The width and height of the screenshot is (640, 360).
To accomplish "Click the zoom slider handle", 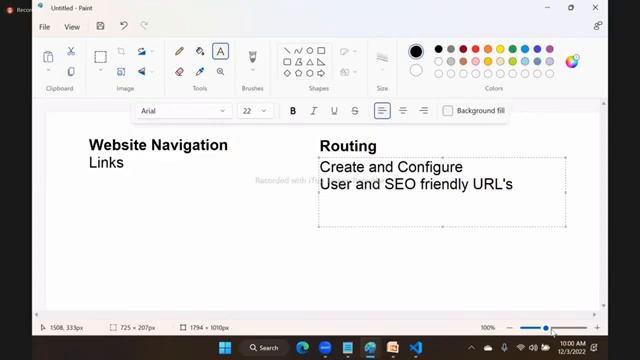I will coord(546,328).
